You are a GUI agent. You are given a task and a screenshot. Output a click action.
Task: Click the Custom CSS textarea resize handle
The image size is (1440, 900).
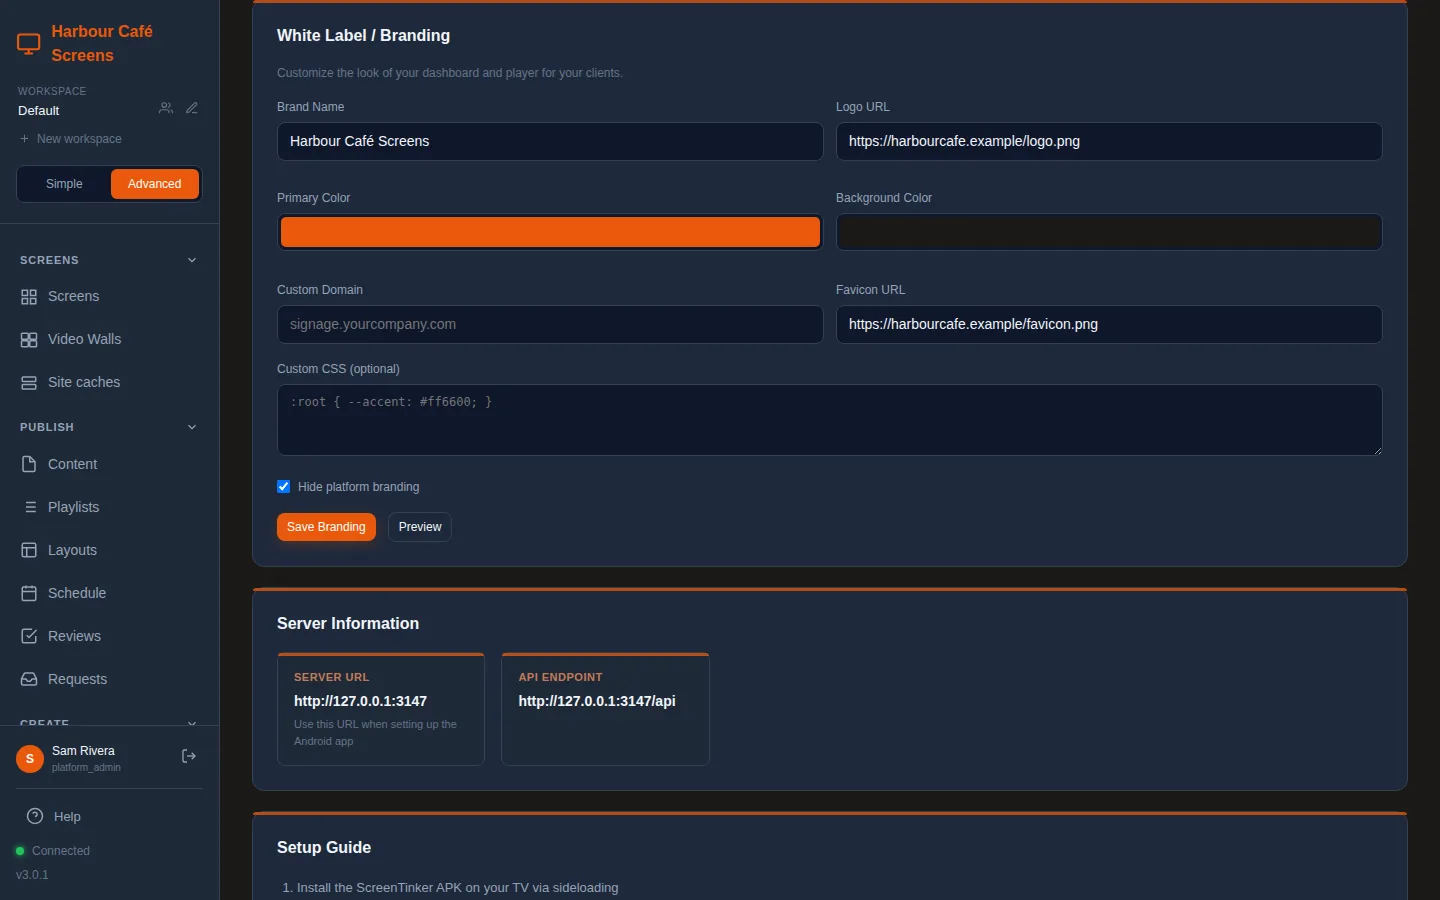point(1377,450)
